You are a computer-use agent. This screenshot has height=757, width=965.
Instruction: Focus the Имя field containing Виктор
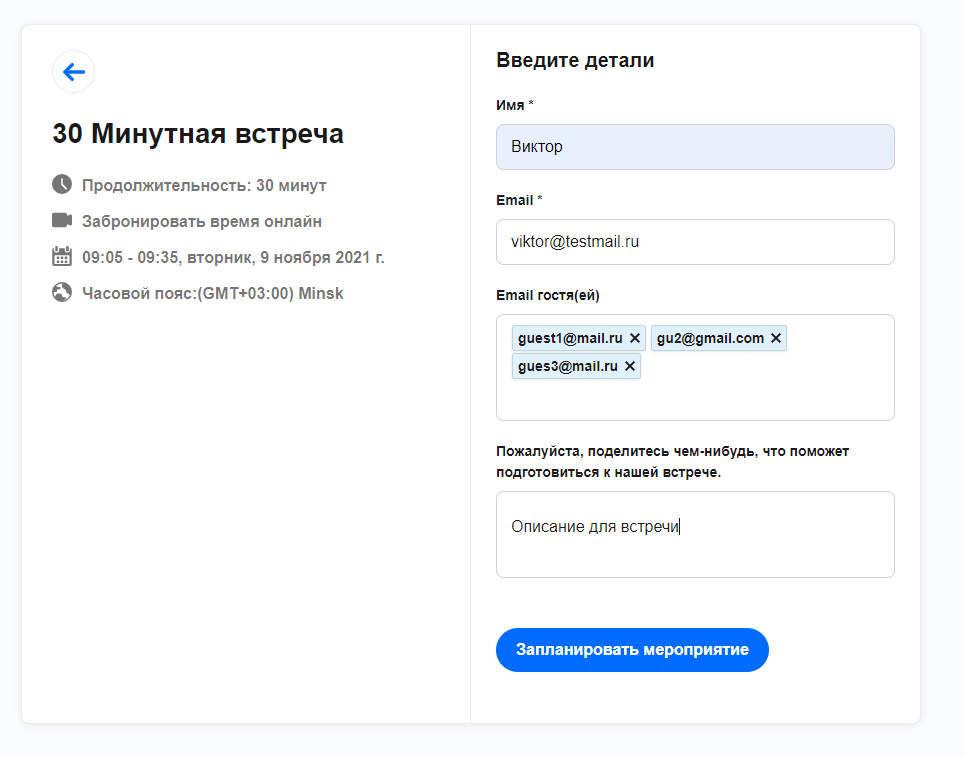[695, 147]
